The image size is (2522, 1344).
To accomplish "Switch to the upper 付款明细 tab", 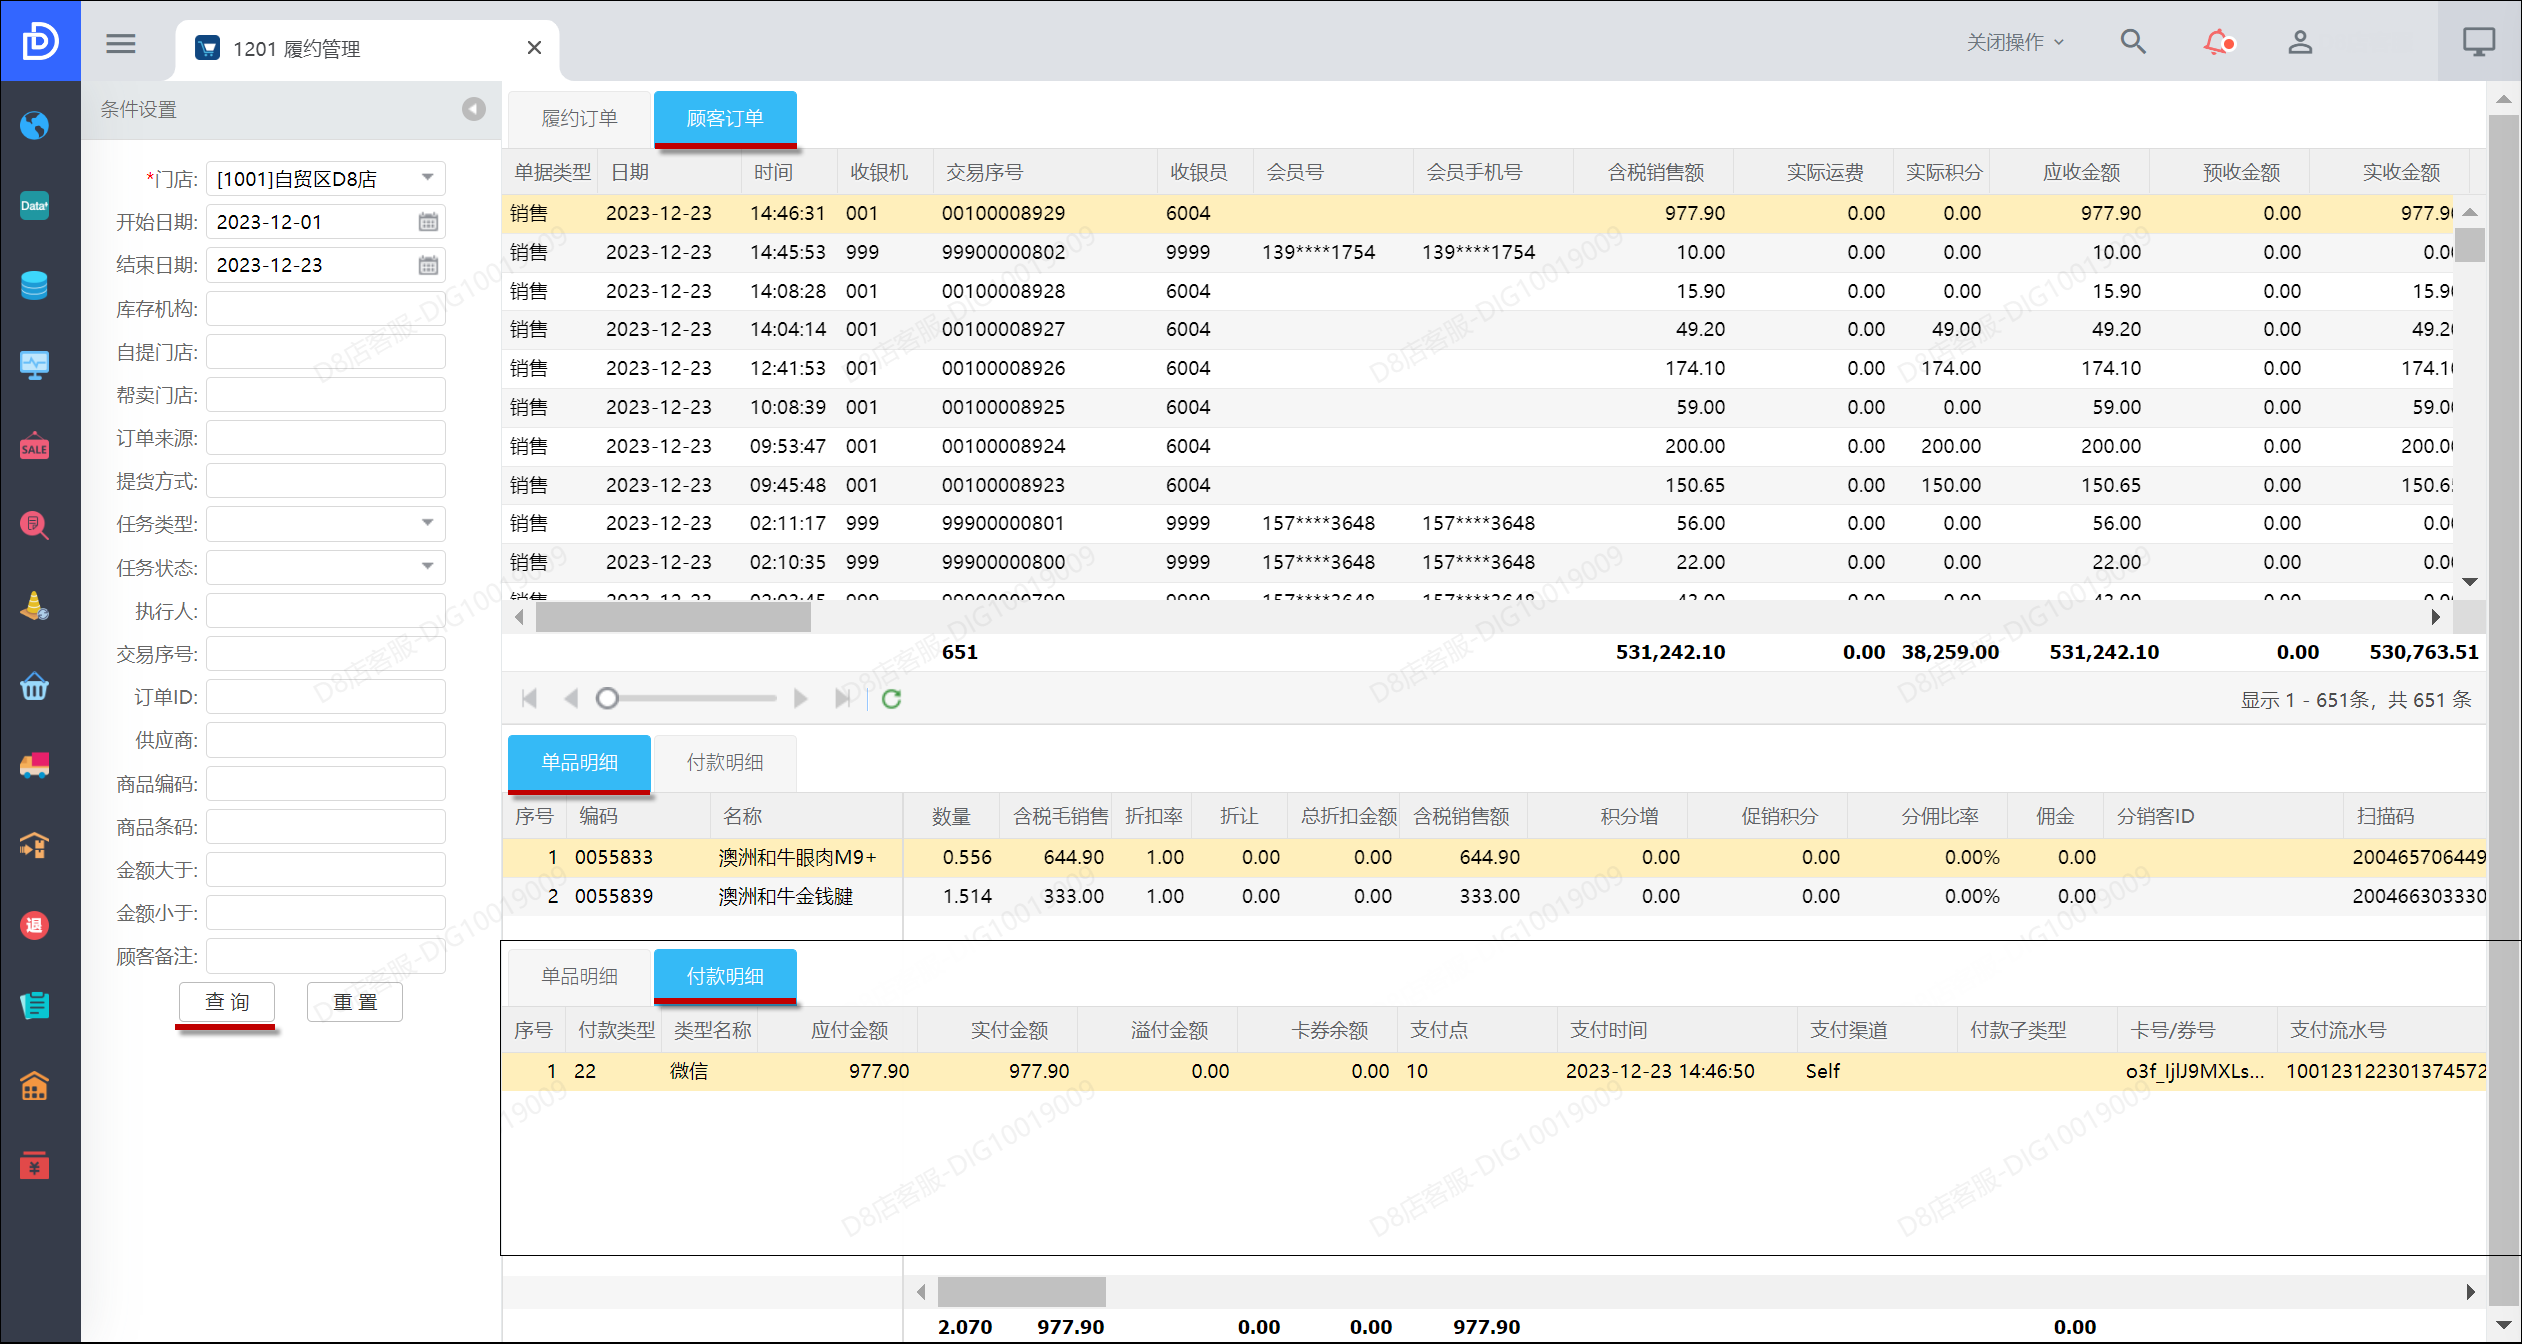I will tap(726, 762).
